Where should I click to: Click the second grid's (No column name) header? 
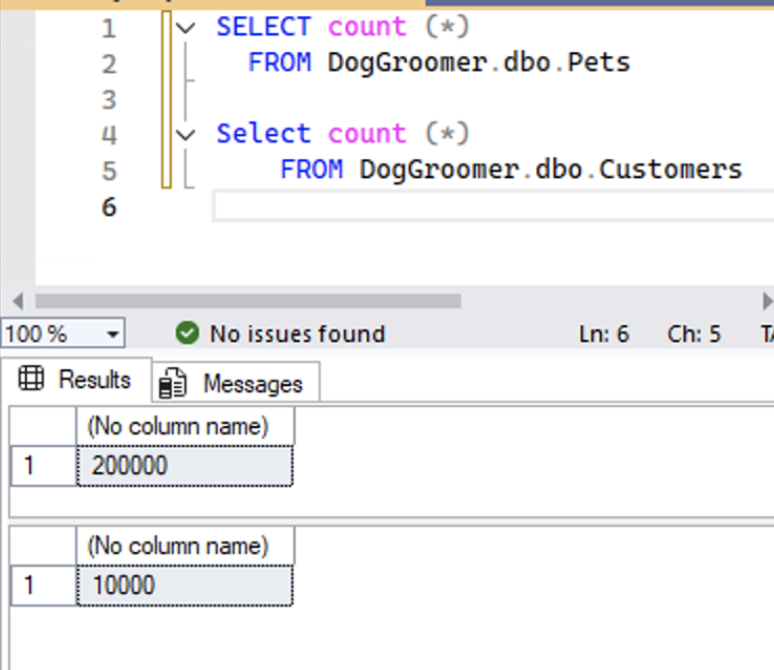[185, 546]
